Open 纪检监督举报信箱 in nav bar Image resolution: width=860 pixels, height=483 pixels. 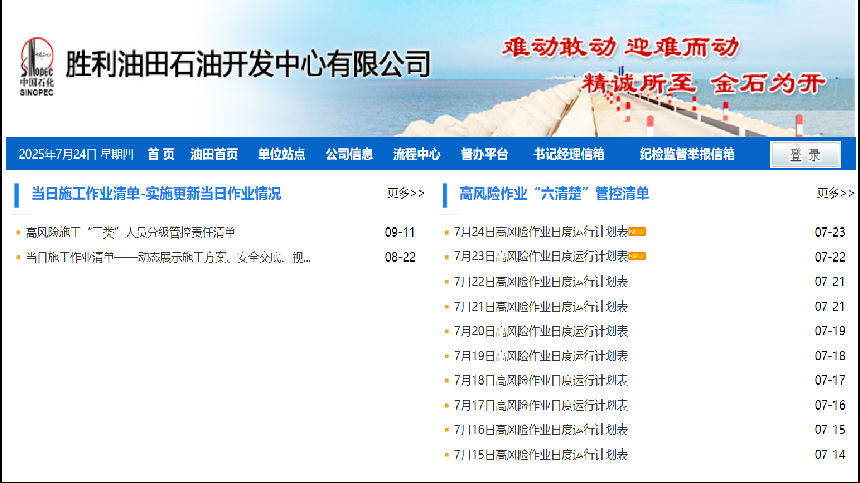click(x=687, y=154)
